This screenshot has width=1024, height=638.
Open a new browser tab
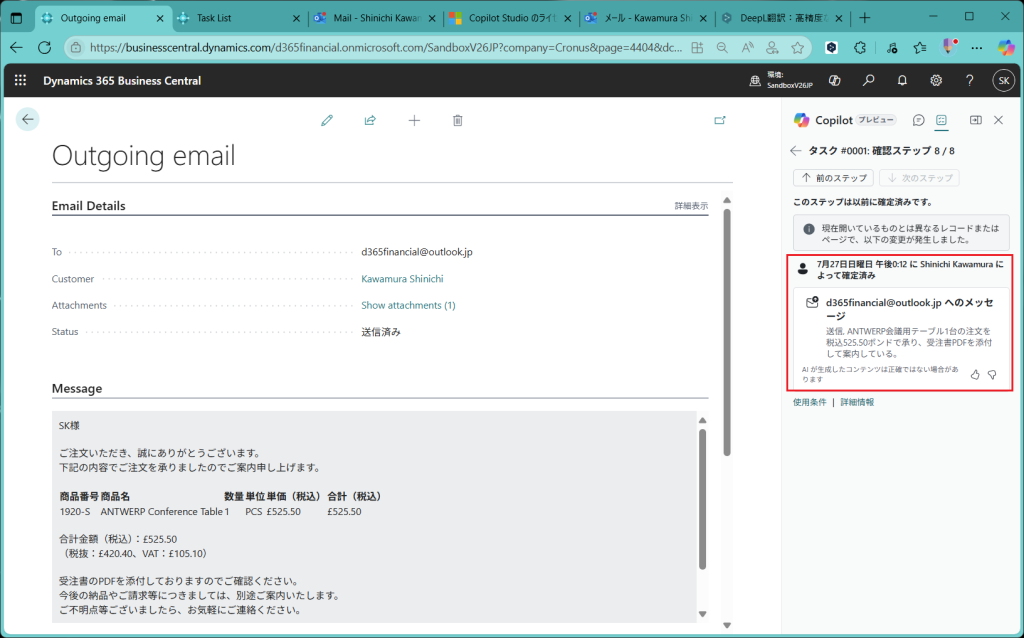tap(865, 18)
